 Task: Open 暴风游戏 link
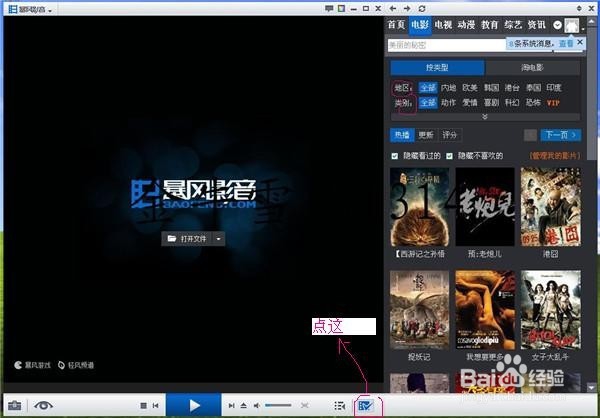pos(33,365)
